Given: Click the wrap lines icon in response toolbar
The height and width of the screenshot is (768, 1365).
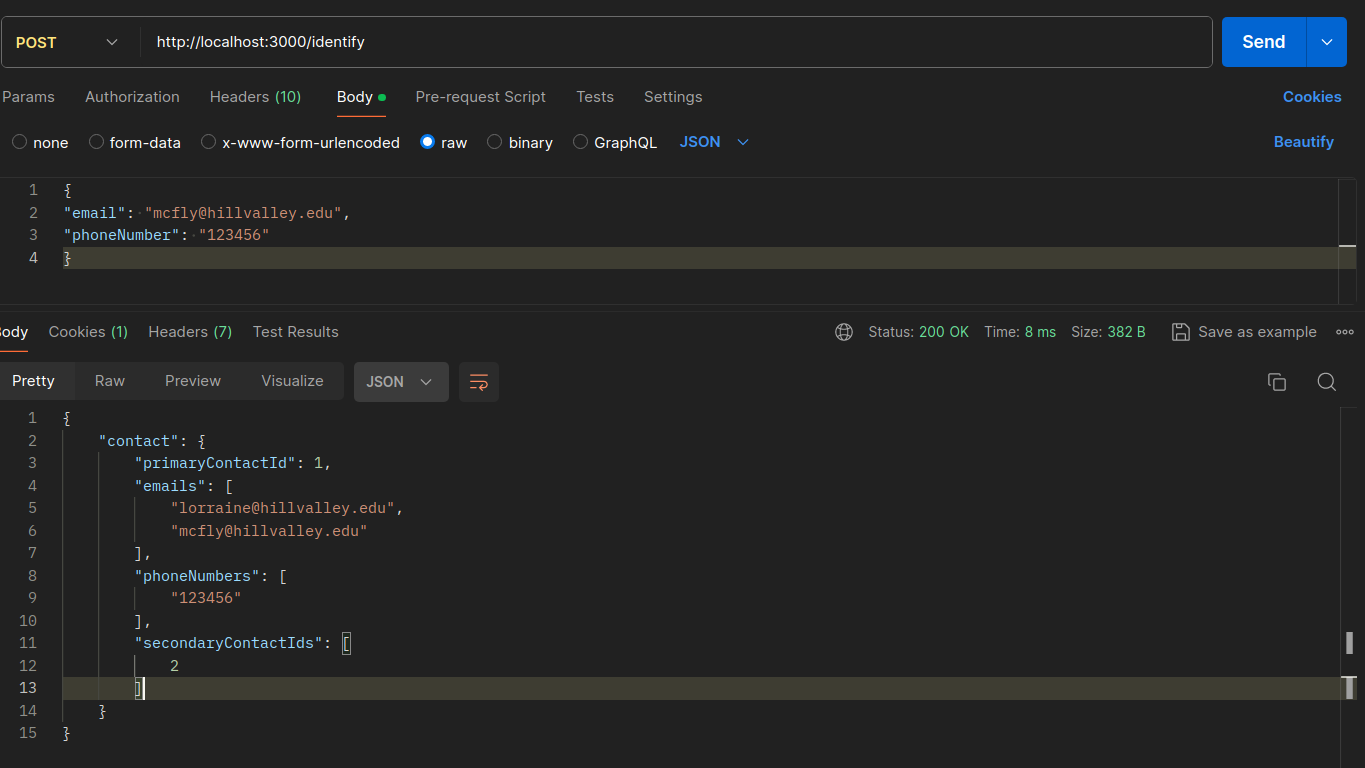Looking at the screenshot, I should [x=479, y=382].
